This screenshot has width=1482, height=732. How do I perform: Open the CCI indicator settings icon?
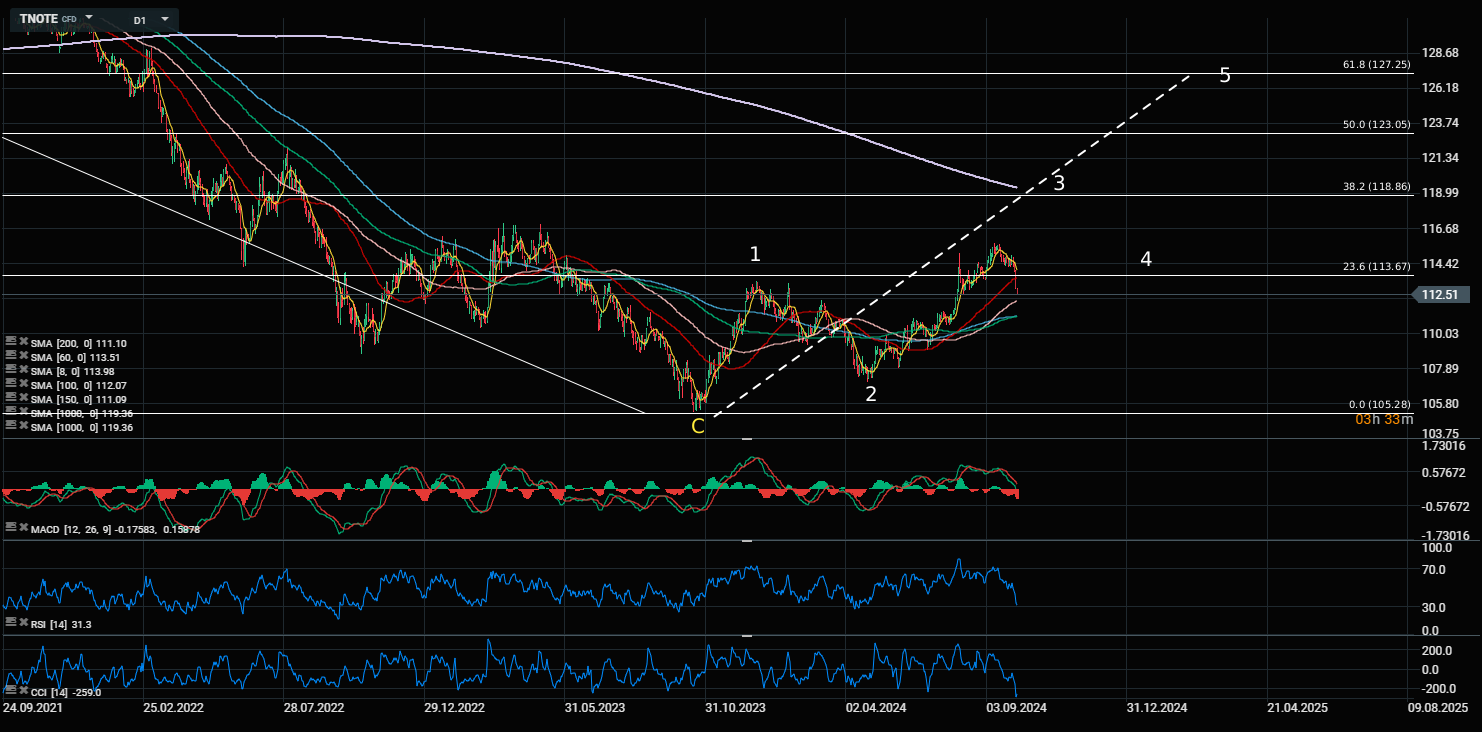click(x=10, y=690)
